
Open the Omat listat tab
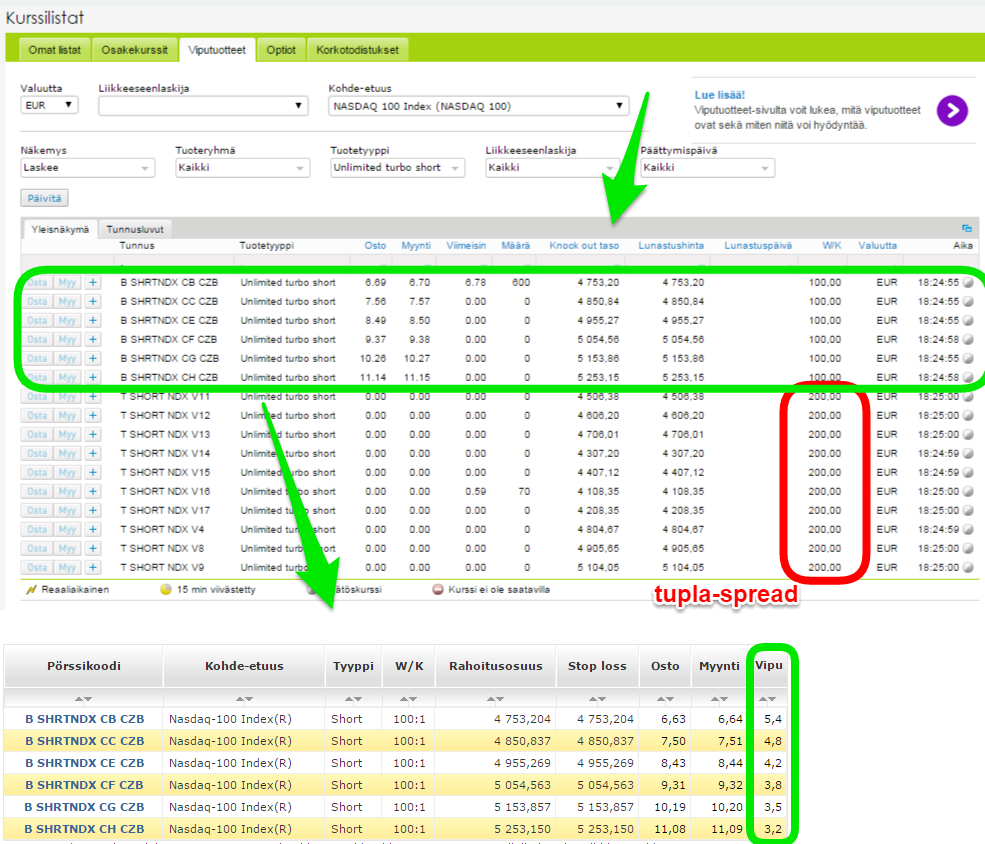tap(55, 50)
